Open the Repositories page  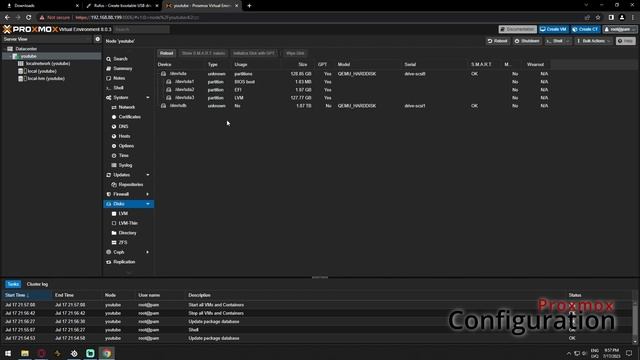[131, 184]
